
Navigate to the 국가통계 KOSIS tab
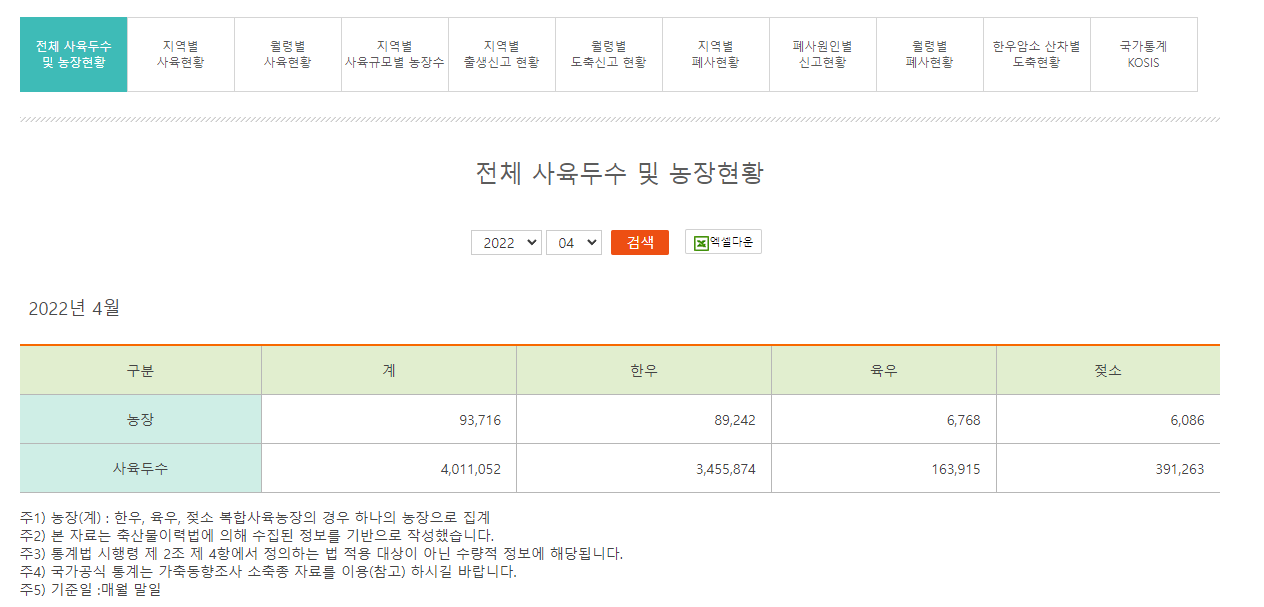pyautogui.click(x=1143, y=54)
